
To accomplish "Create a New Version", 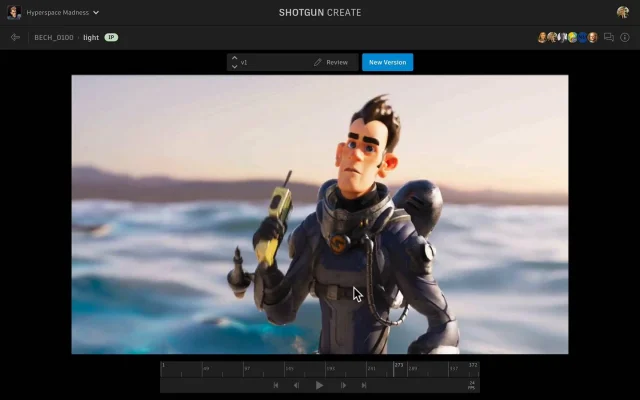I will (387, 62).
